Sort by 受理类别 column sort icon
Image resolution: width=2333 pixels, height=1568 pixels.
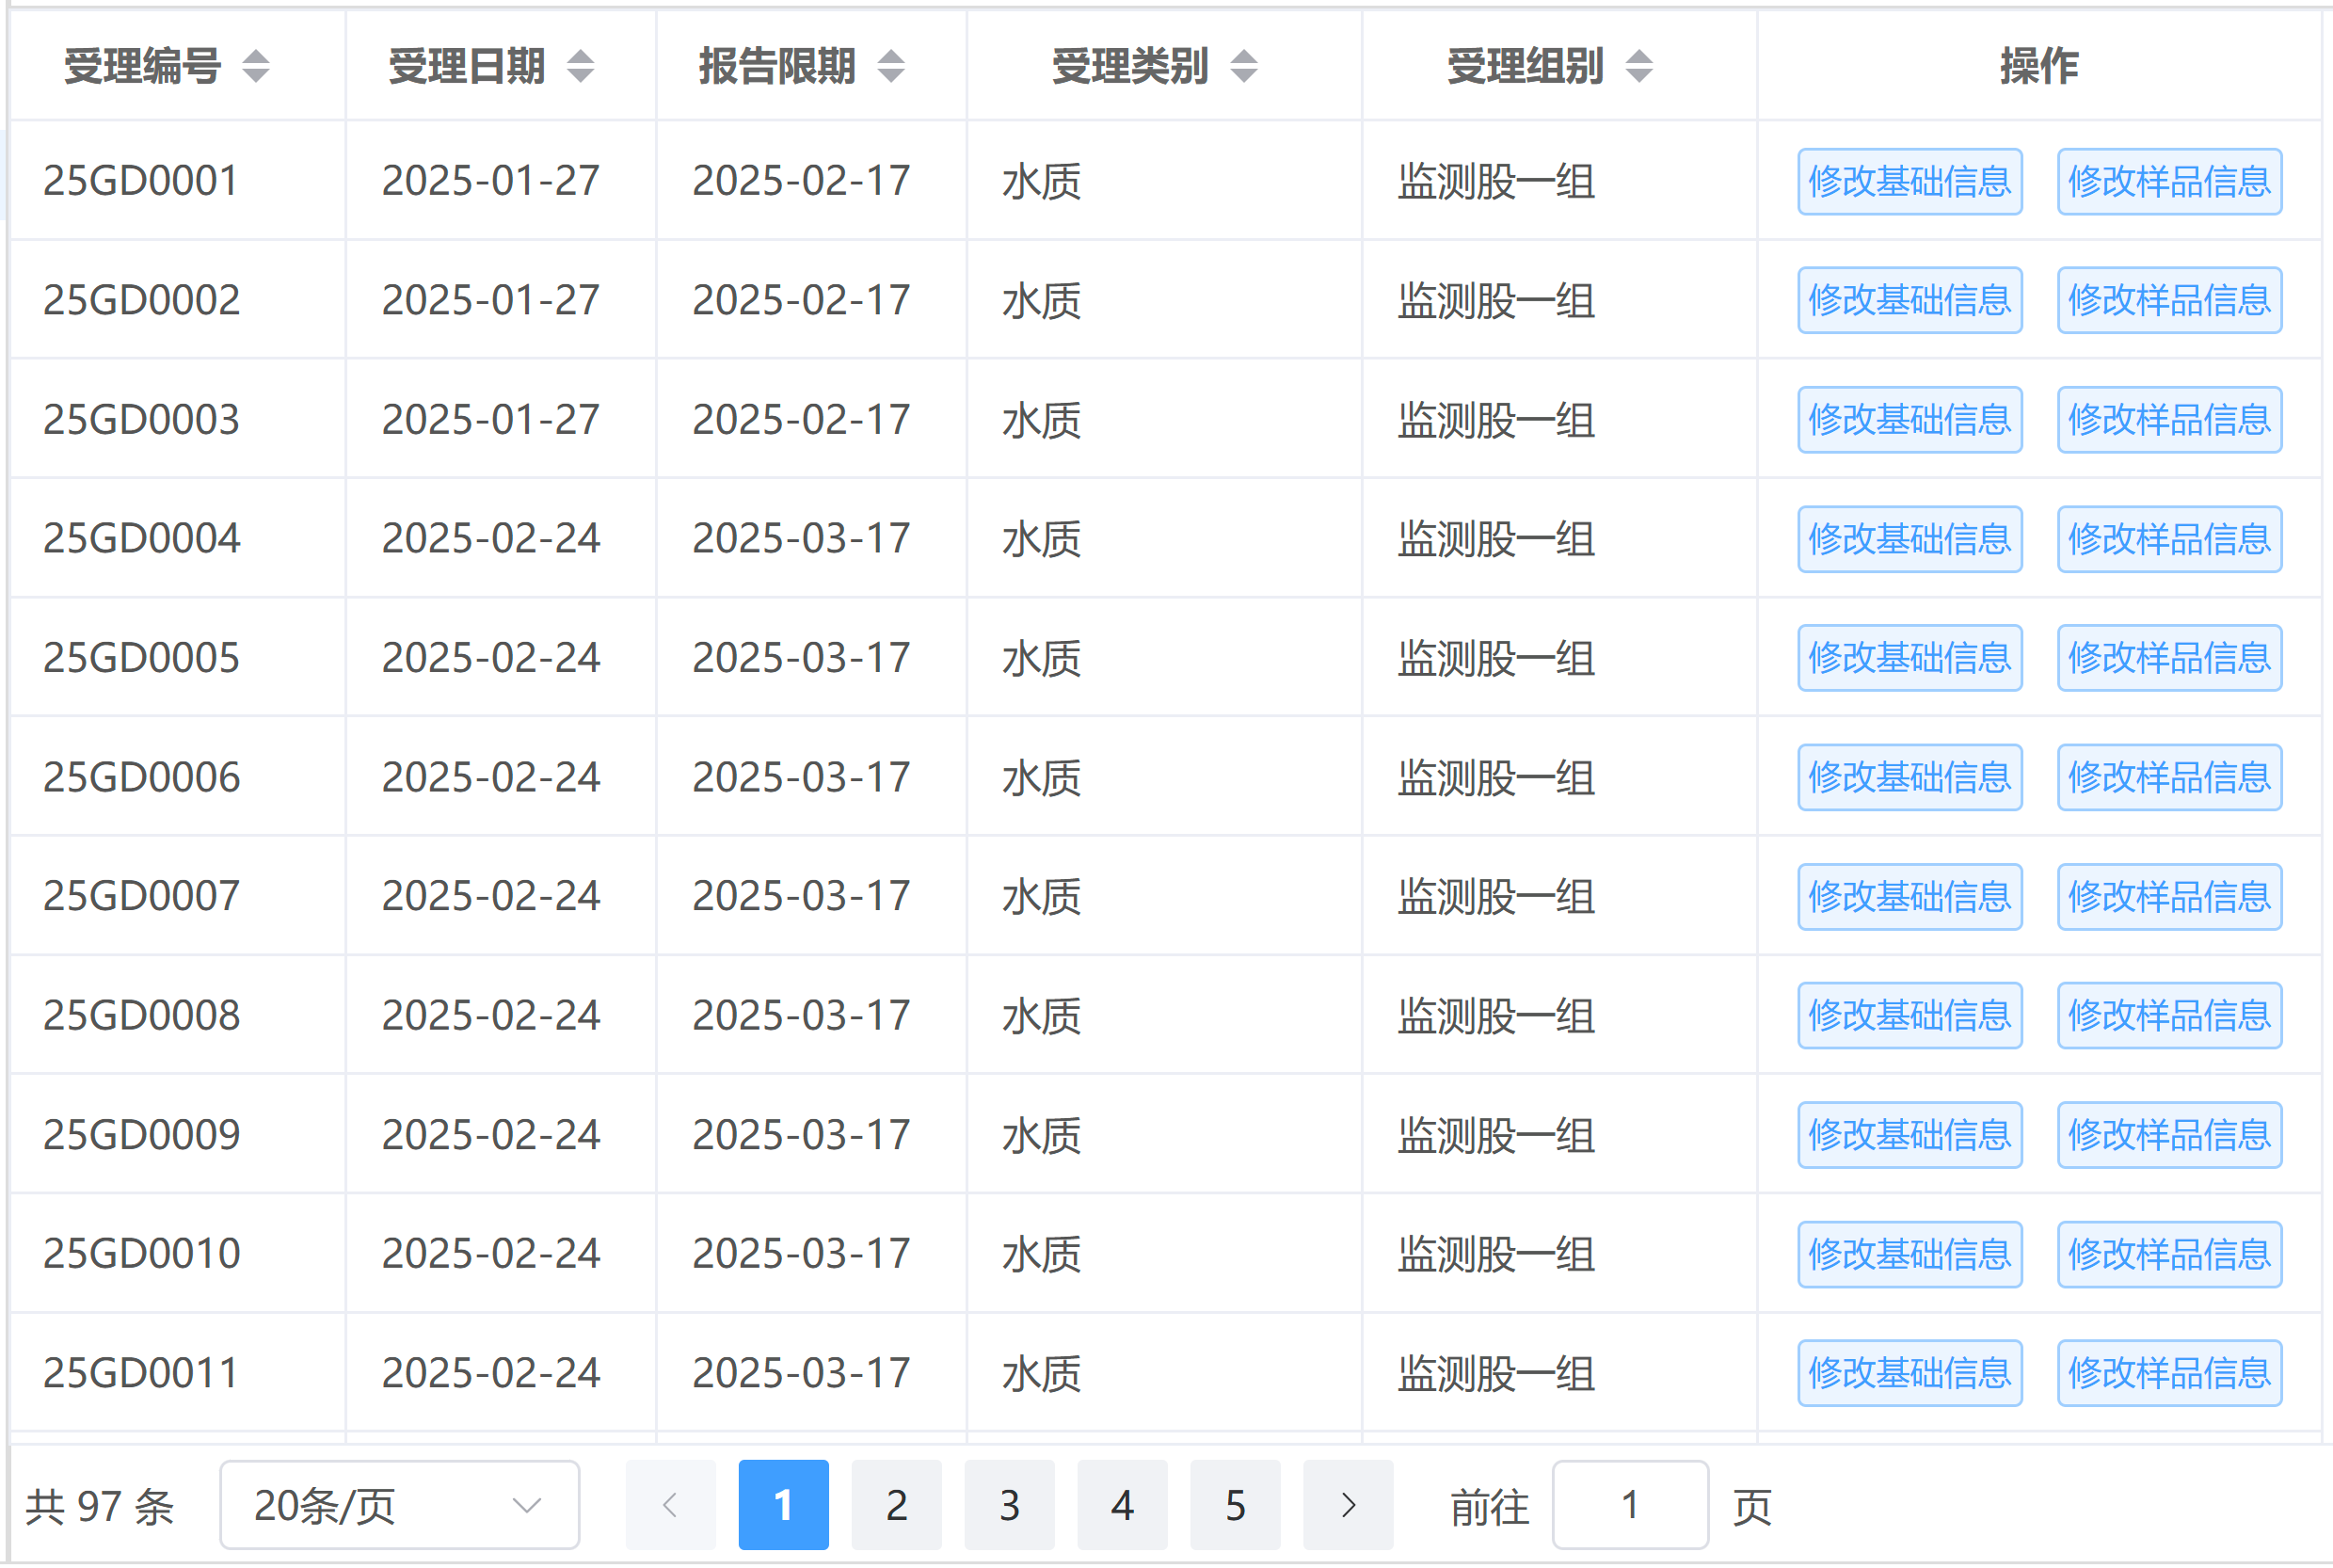click(1244, 66)
